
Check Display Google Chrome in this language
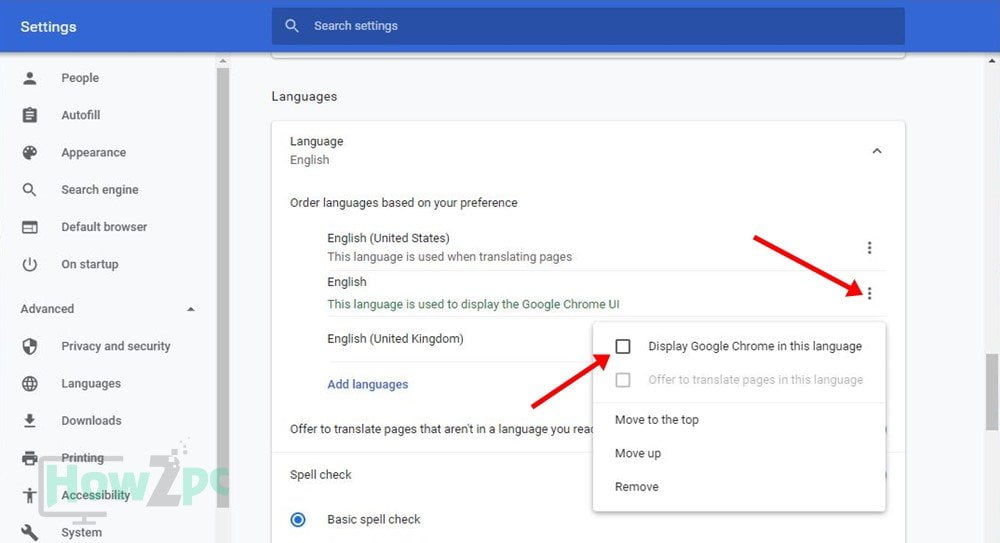tap(622, 346)
